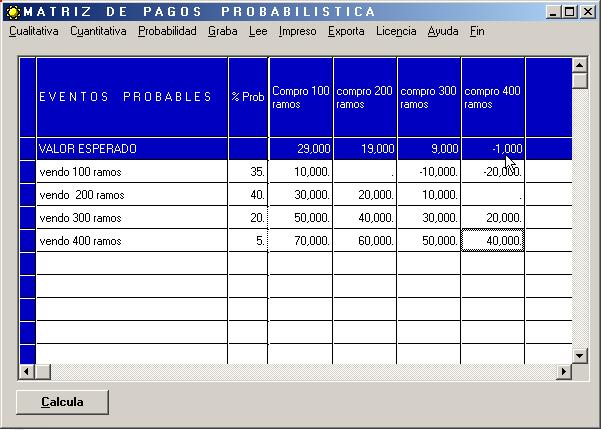Select the 'vendo 100 ramos' event cell

[x=132, y=172]
